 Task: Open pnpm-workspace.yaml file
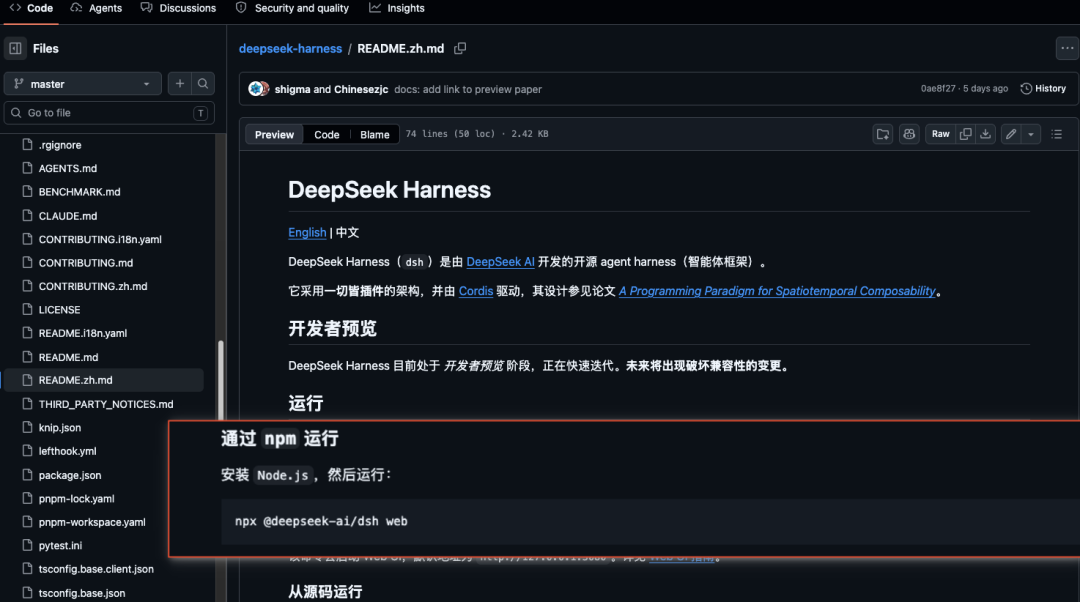point(92,521)
